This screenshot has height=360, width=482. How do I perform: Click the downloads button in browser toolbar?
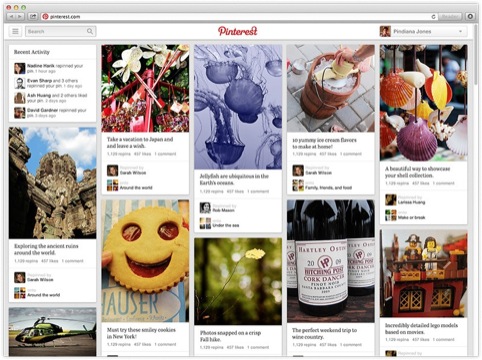click(470, 16)
